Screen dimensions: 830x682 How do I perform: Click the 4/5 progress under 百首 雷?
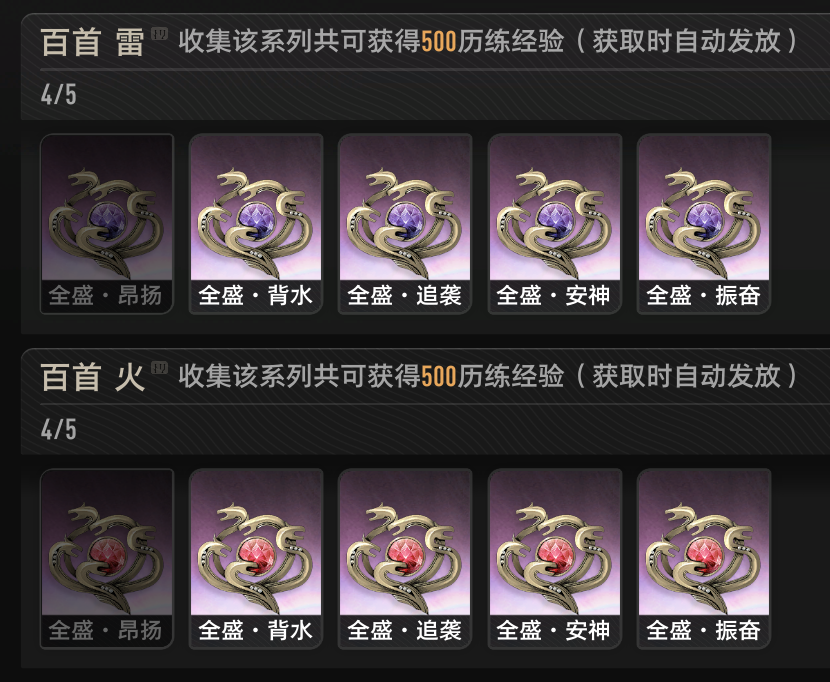[x=59, y=95]
